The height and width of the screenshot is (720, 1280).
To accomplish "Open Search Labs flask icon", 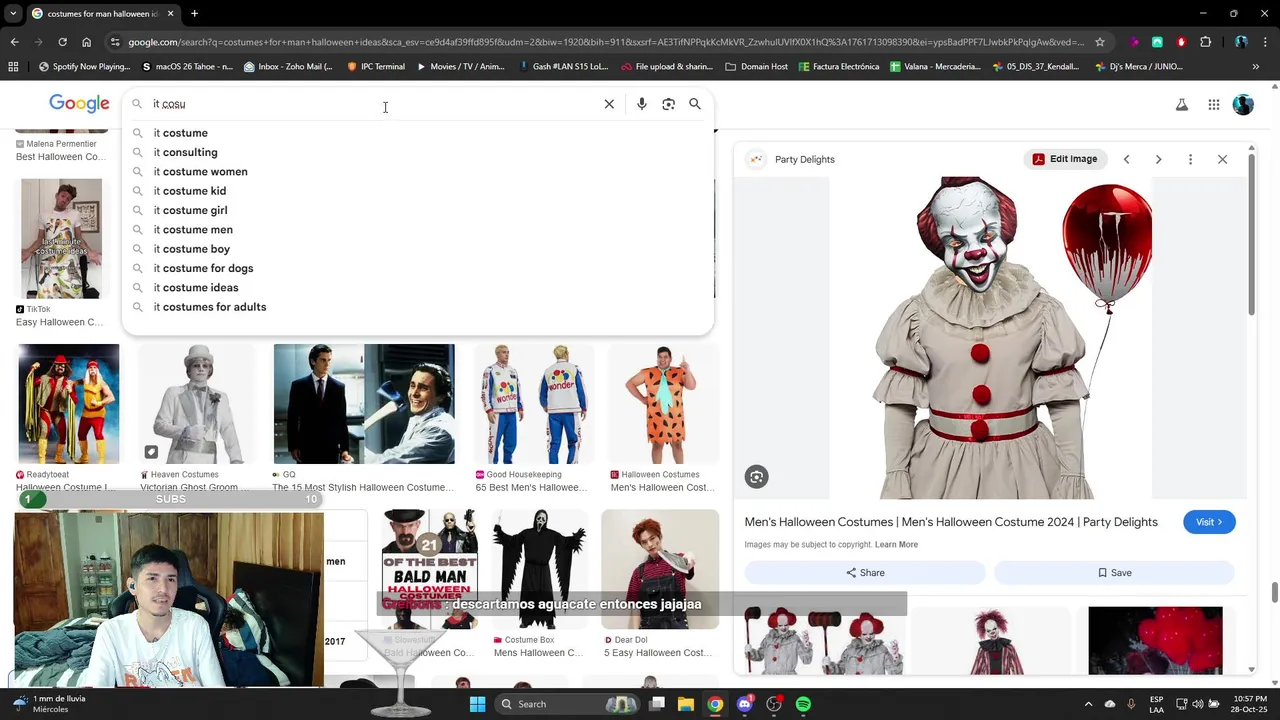I will [x=1182, y=104].
